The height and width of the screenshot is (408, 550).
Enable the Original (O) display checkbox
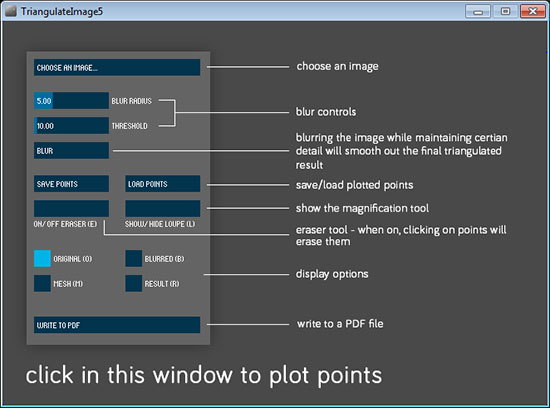42,259
